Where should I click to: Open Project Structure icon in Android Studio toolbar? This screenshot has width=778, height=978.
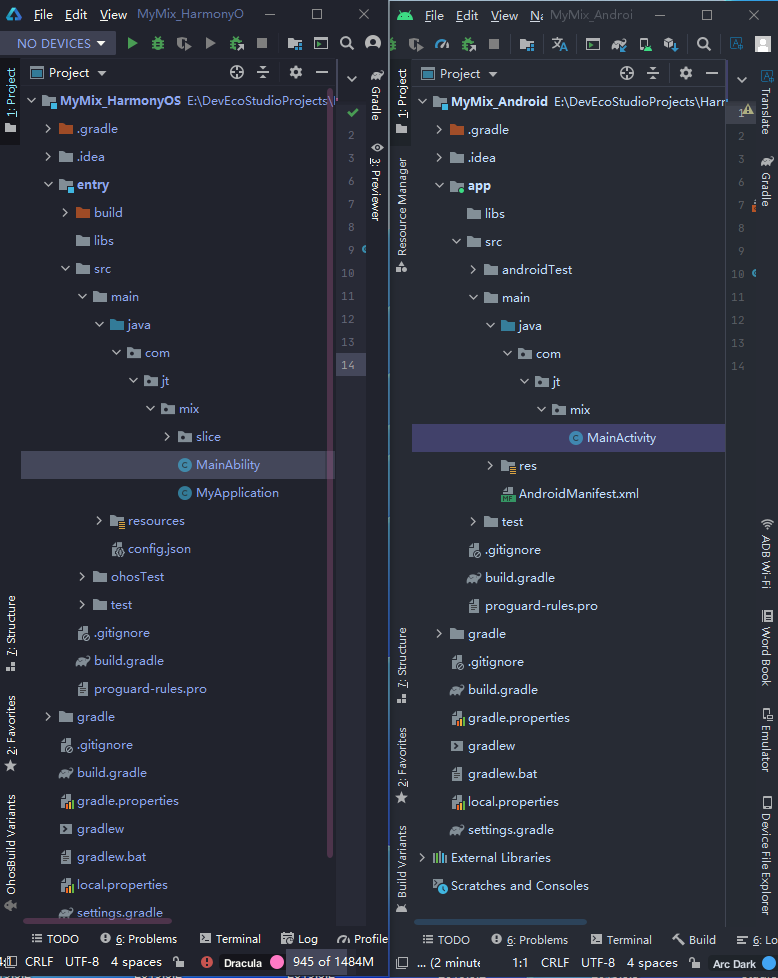527,44
